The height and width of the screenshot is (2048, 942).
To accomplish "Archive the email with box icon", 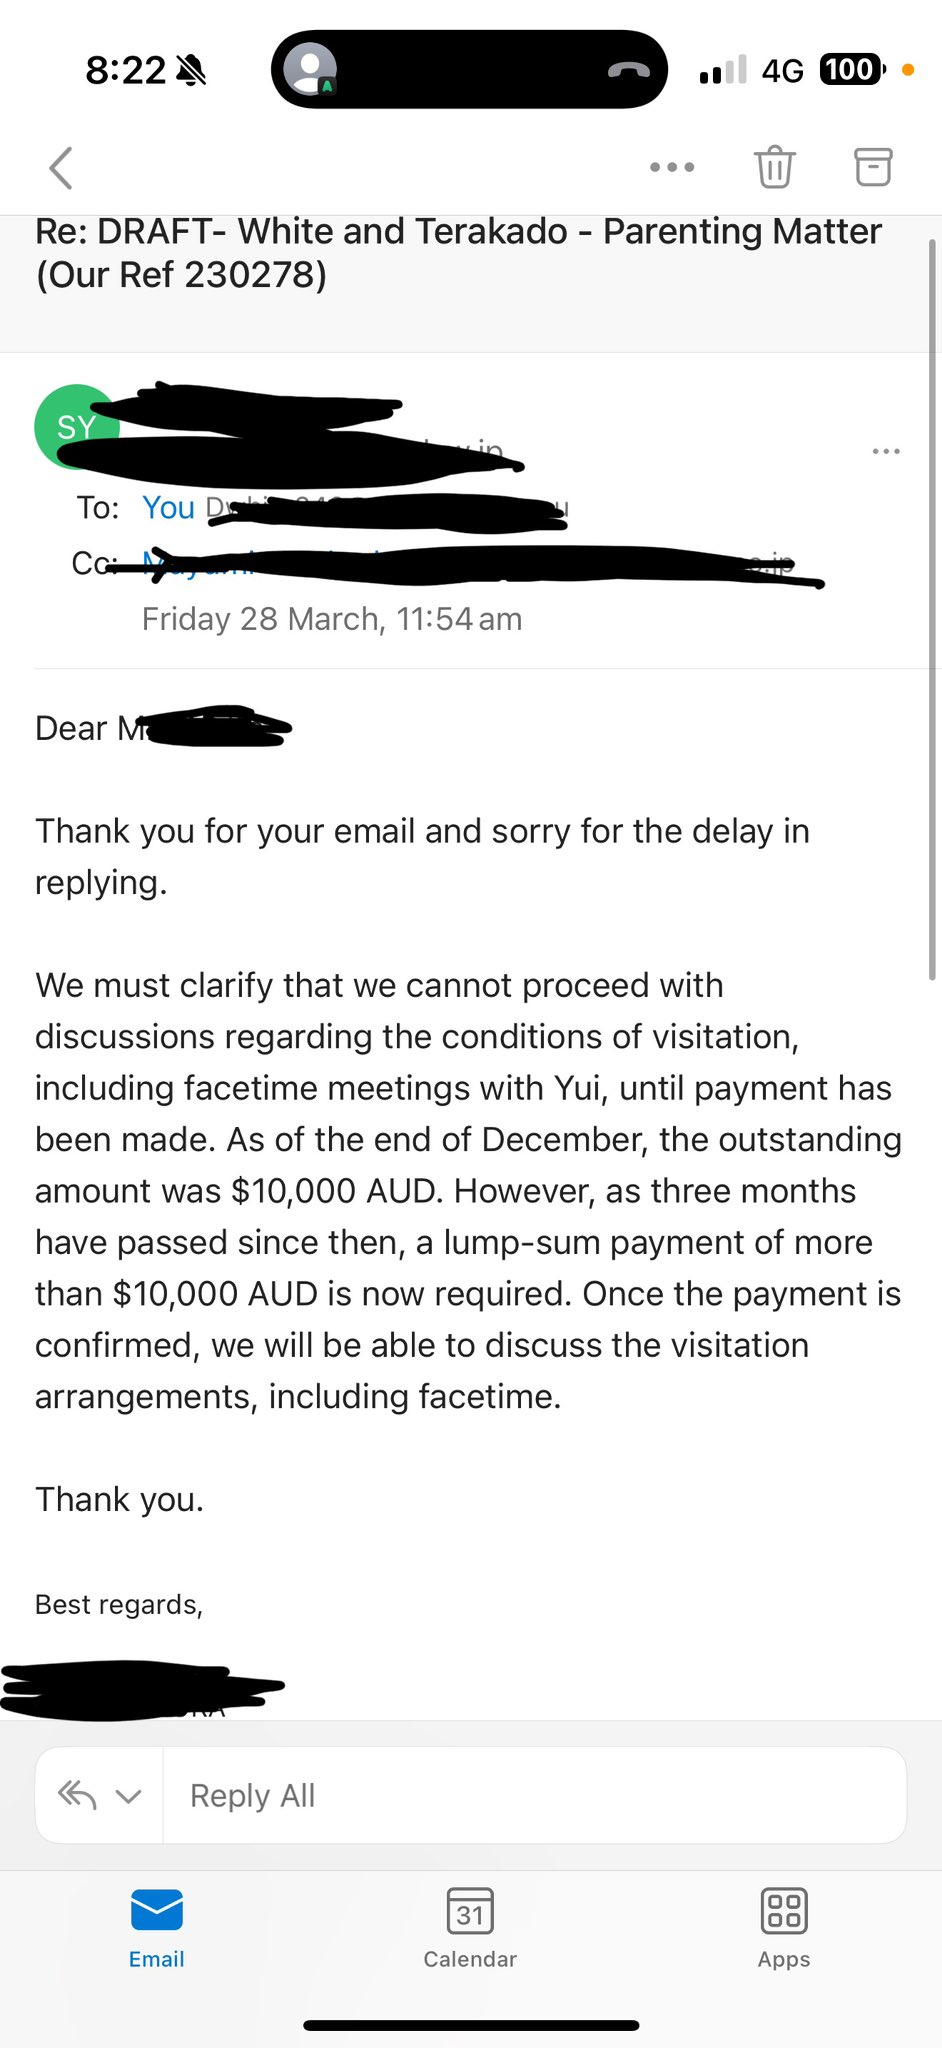I will coord(872,167).
